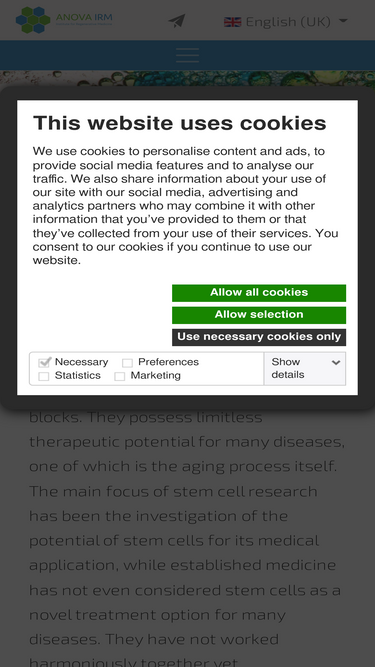Click the Show details chevron arrow
This screenshot has height=667, width=375.
(x=336, y=362)
